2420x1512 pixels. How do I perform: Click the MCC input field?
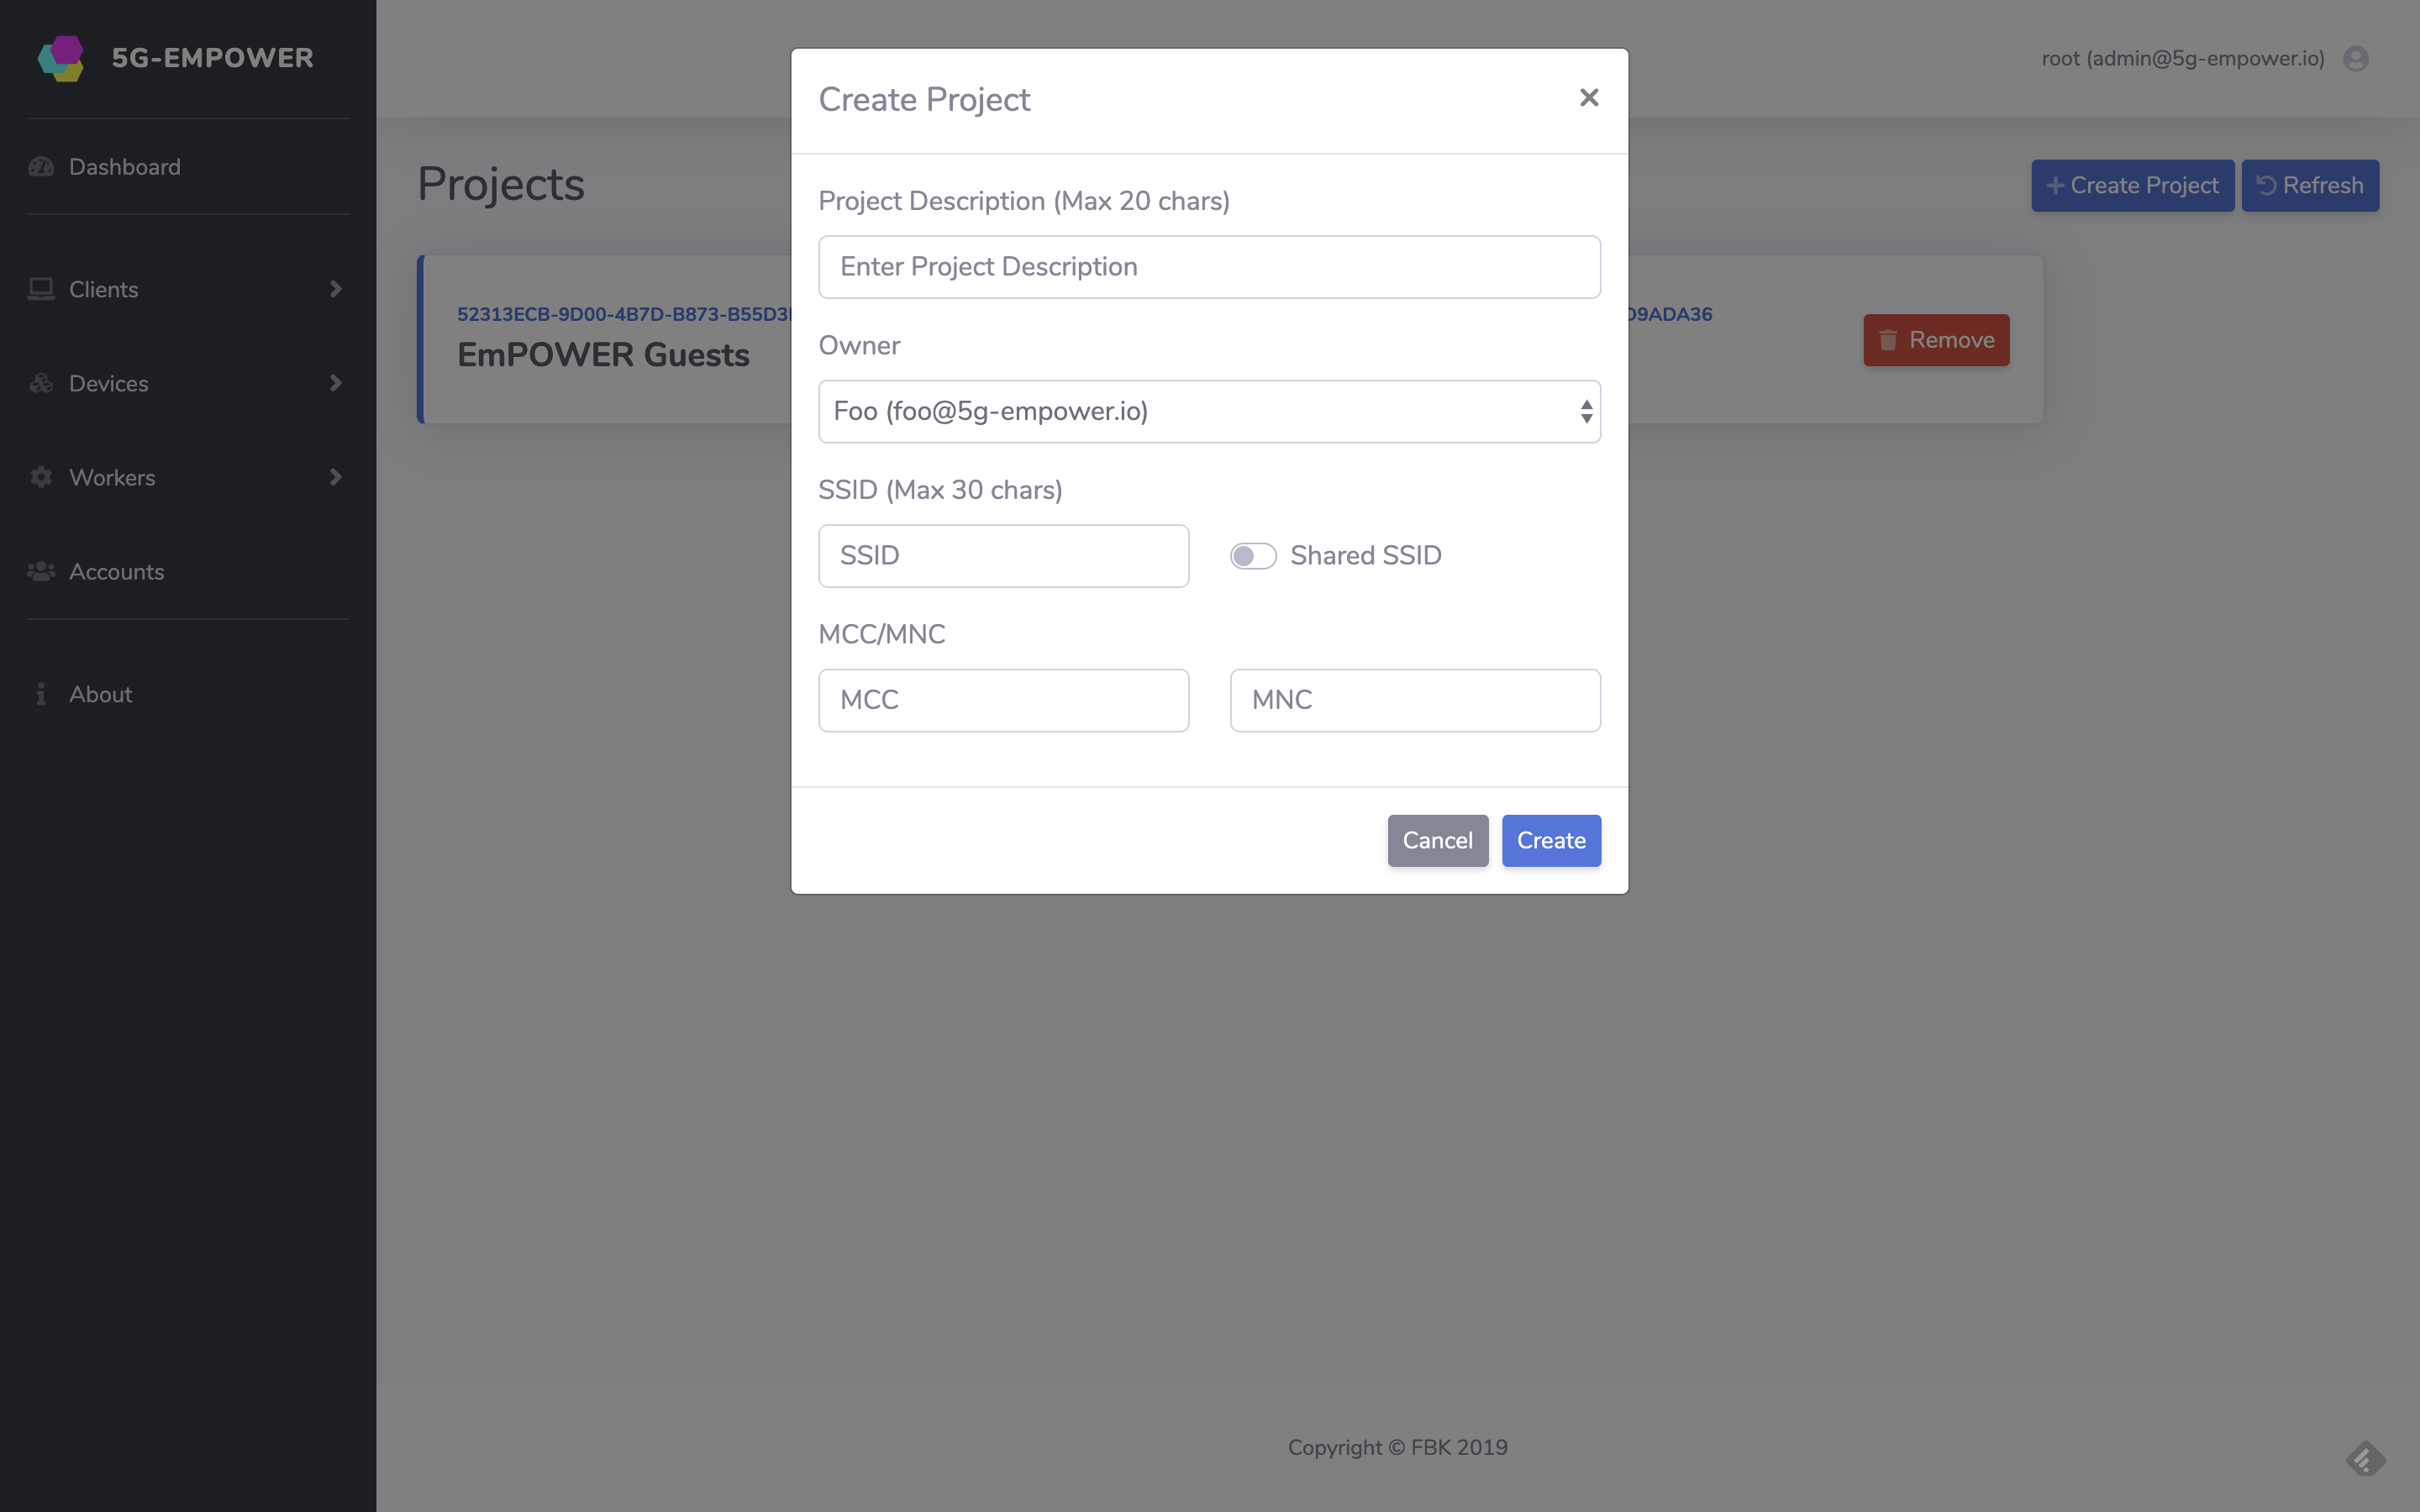[x=1003, y=701]
